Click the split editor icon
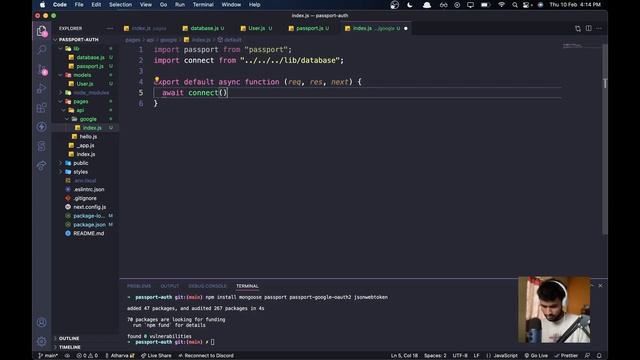Image resolution: width=640 pixels, height=360 pixels. 589,28
